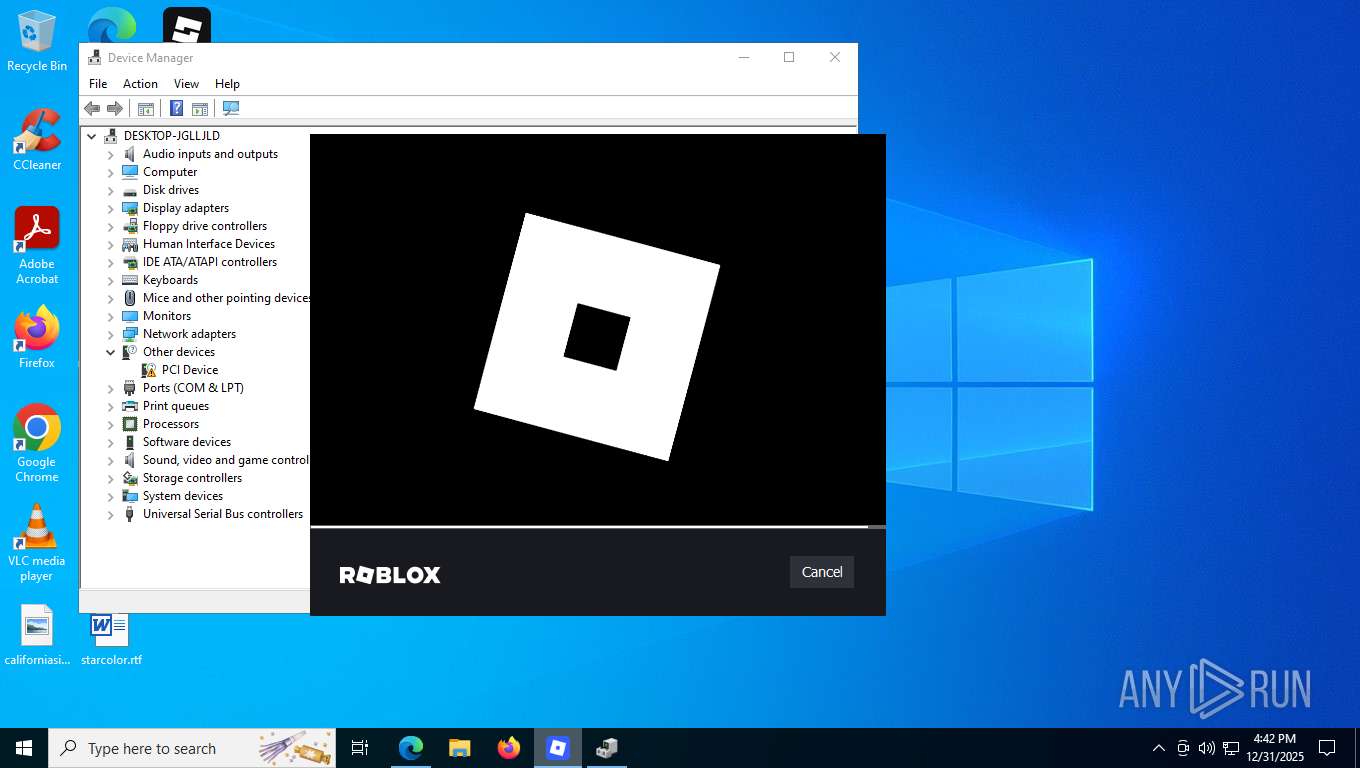Click the Type here to search box
The height and width of the screenshot is (768, 1360).
pyautogui.click(x=192, y=748)
